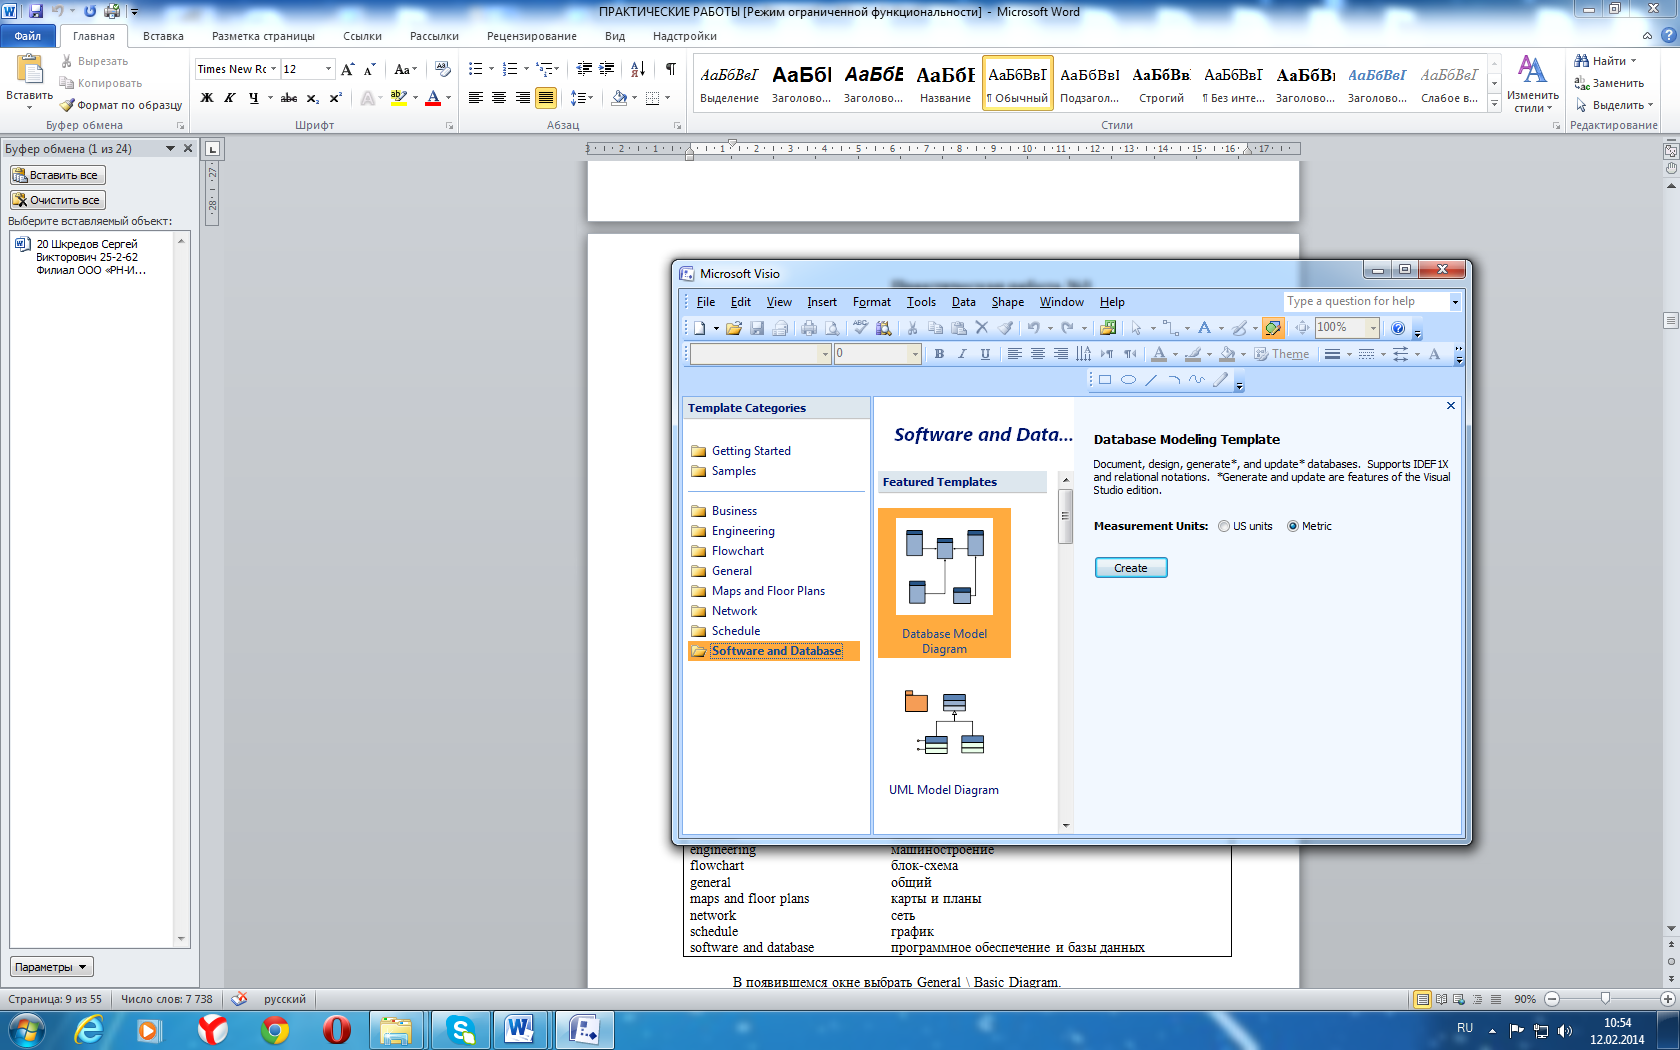Select the Rectangle drawing tool in Visio
This screenshot has width=1680, height=1050.
[x=1105, y=380]
